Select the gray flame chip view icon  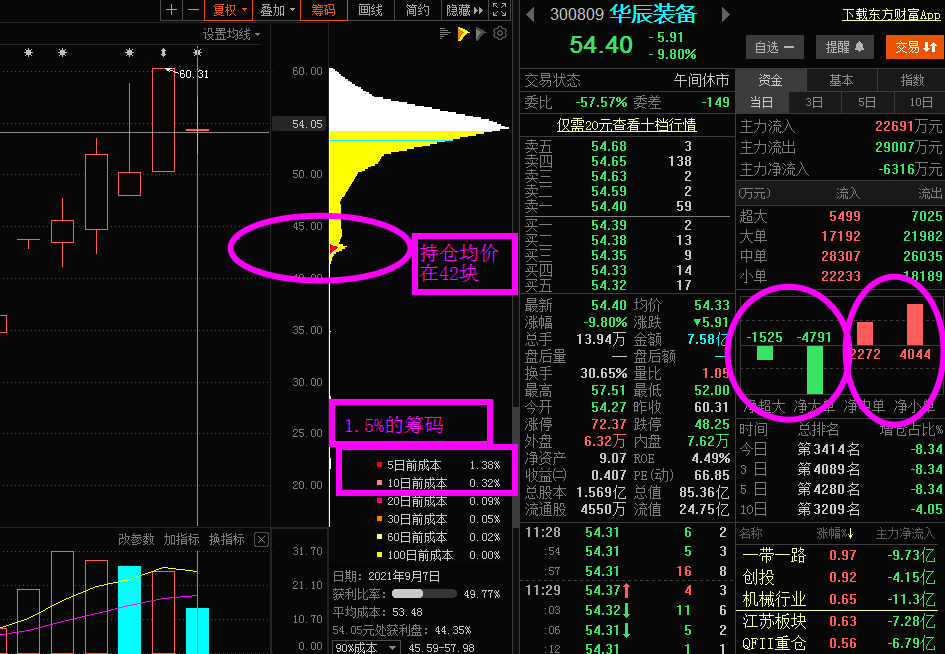[481, 34]
